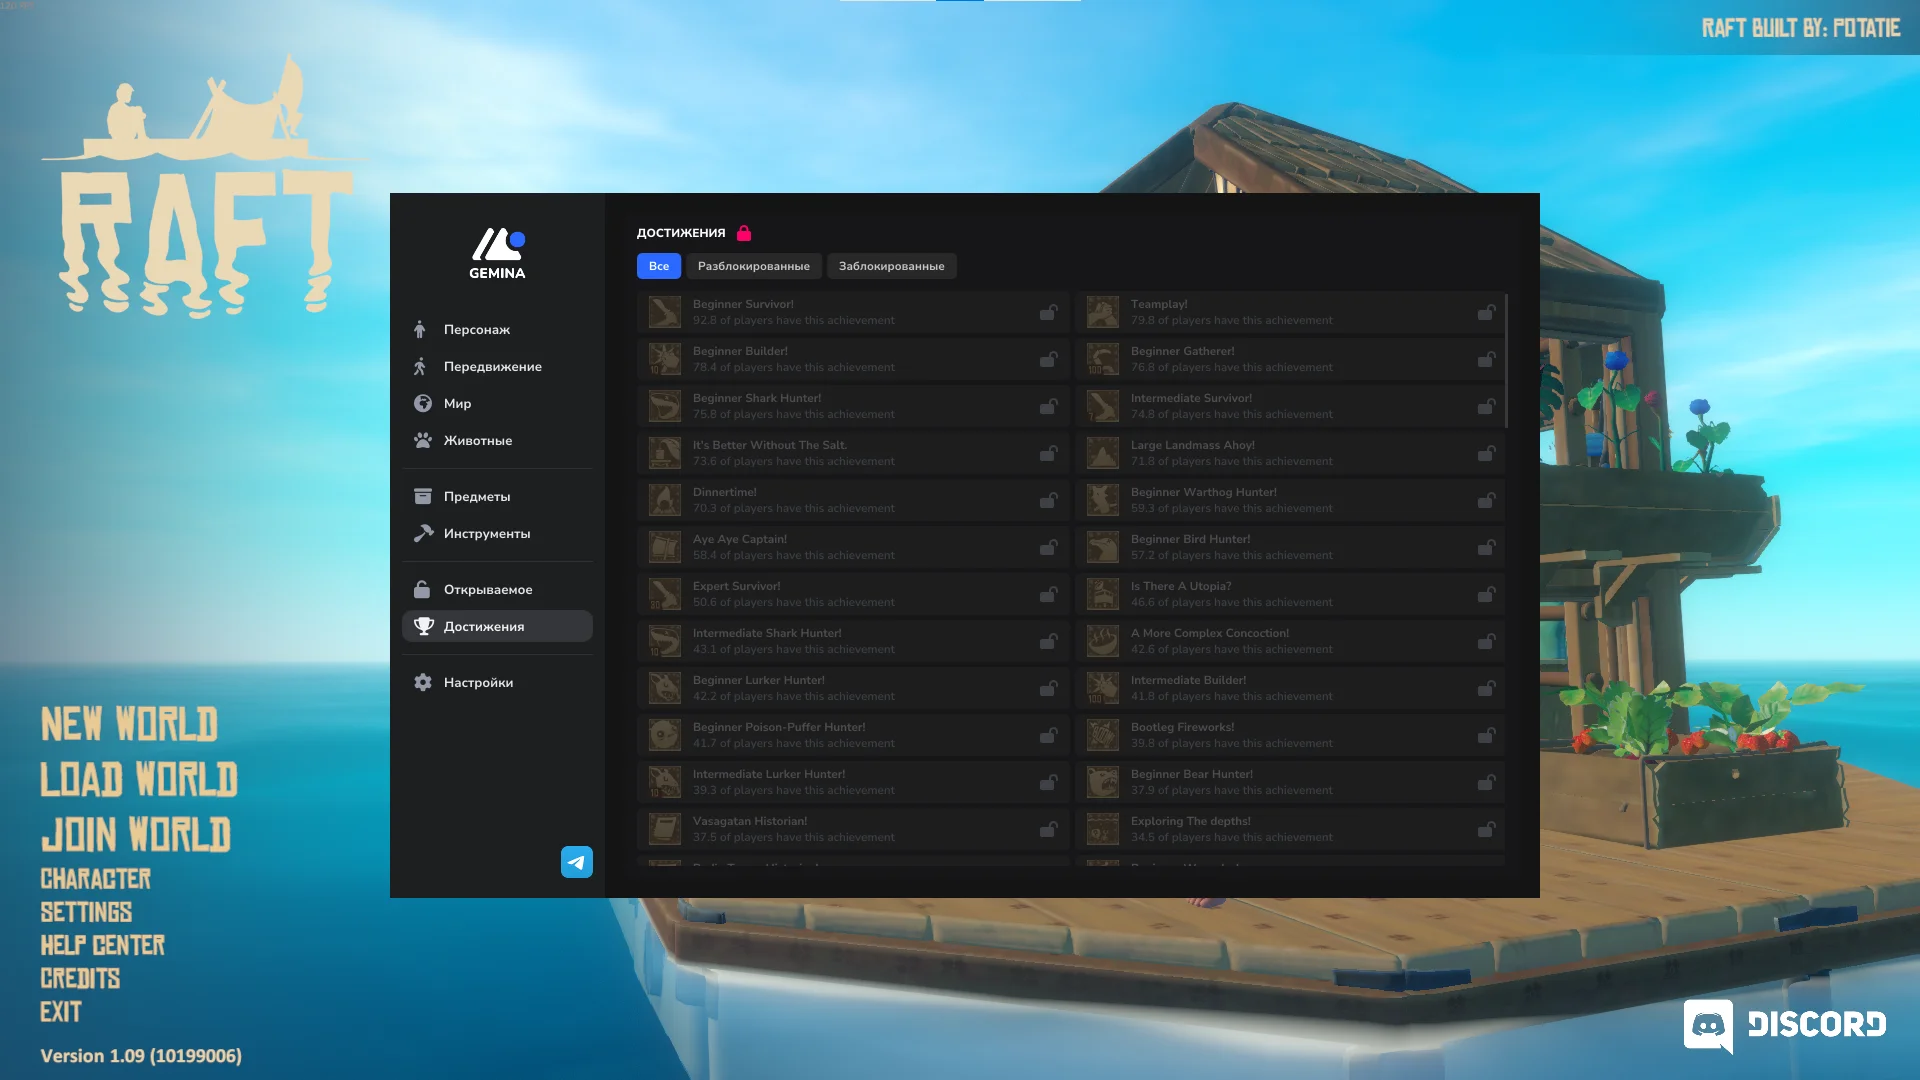
Task: Click the Bootleg Fireworks achievement thumbnail
Action: [1102, 735]
